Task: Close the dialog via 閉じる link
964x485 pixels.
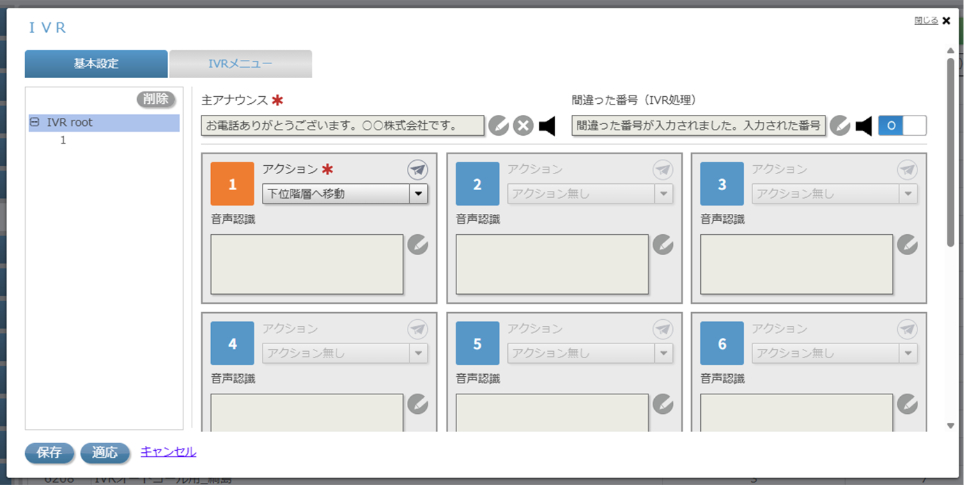Action: [926, 20]
